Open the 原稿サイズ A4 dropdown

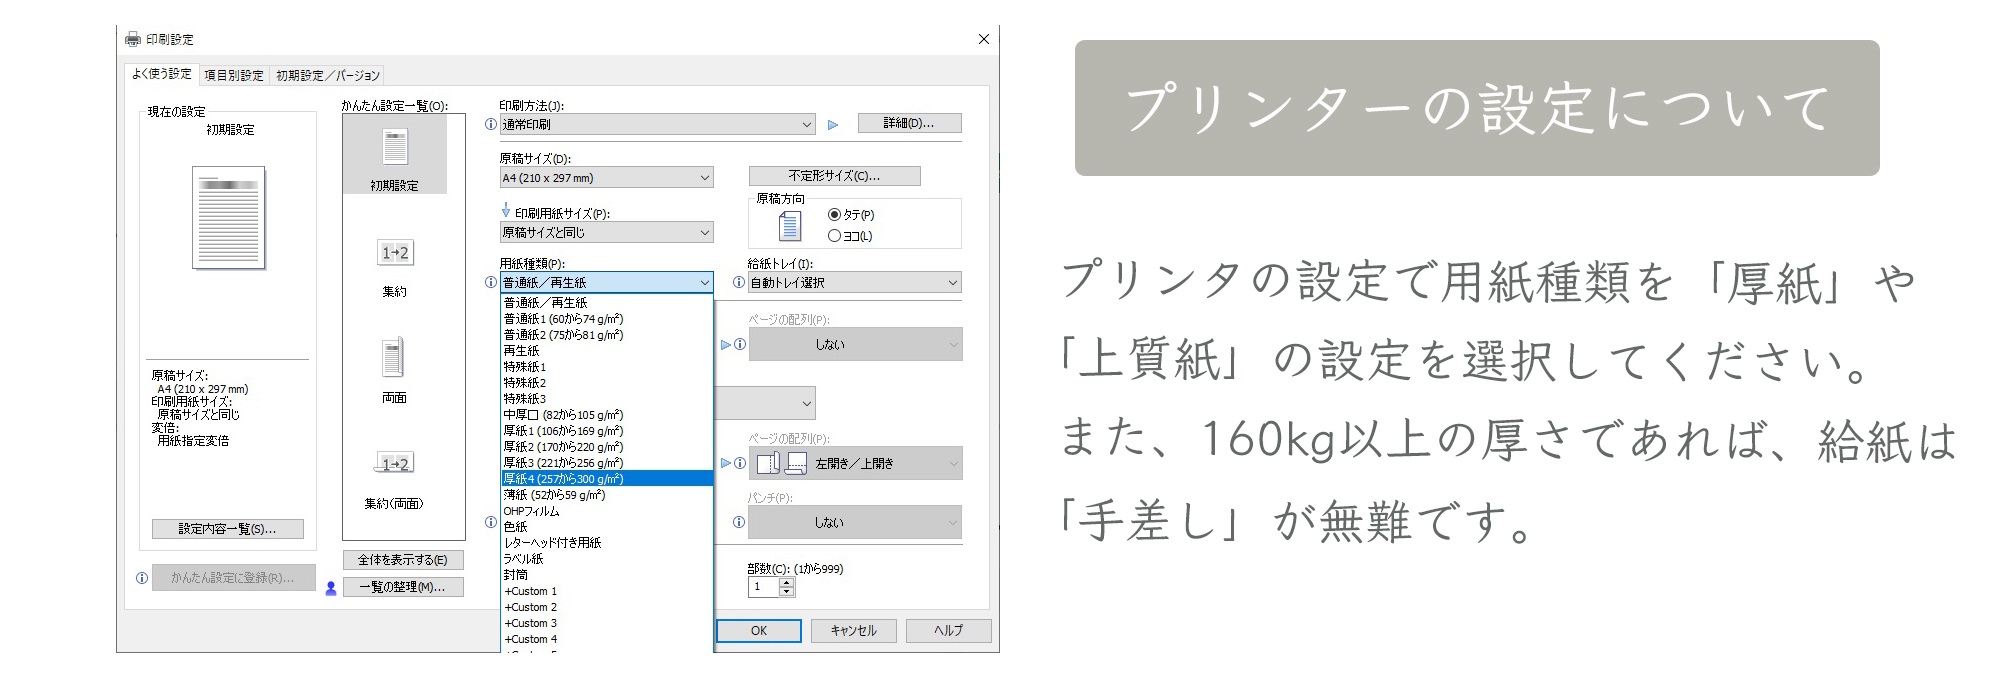(607, 178)
